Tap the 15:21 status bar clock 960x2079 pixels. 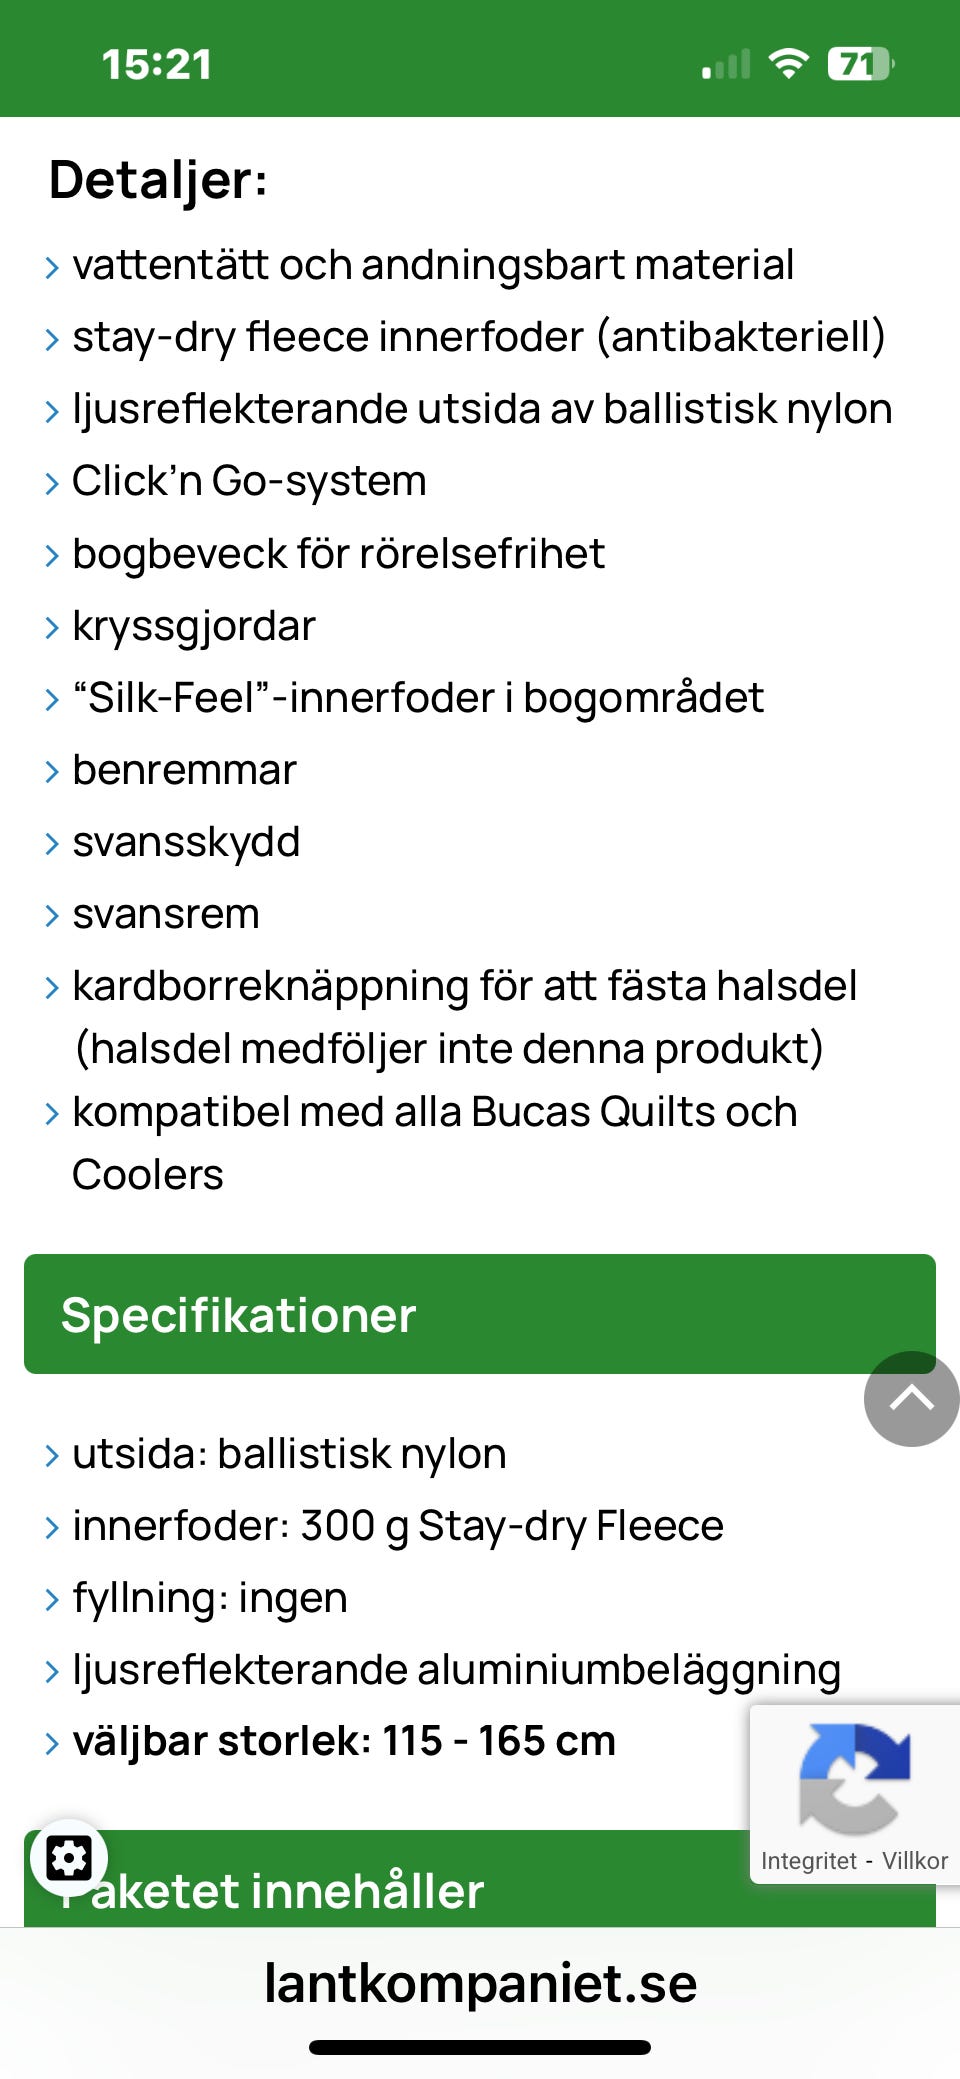tap(157, 64)
